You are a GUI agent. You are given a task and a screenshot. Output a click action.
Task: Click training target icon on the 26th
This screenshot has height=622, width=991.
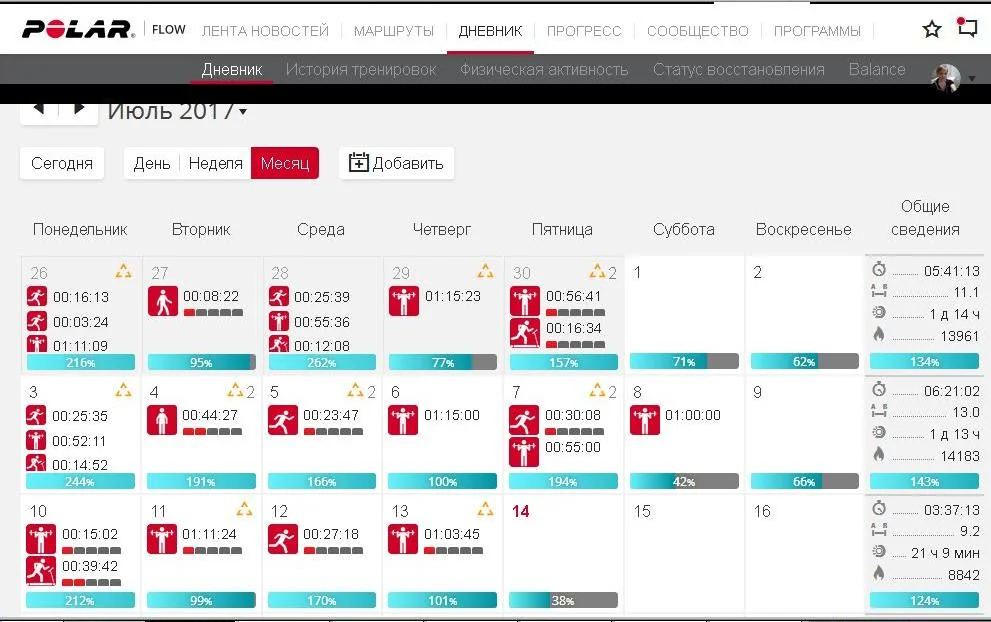pyautogui.click(x=124, y=272)
